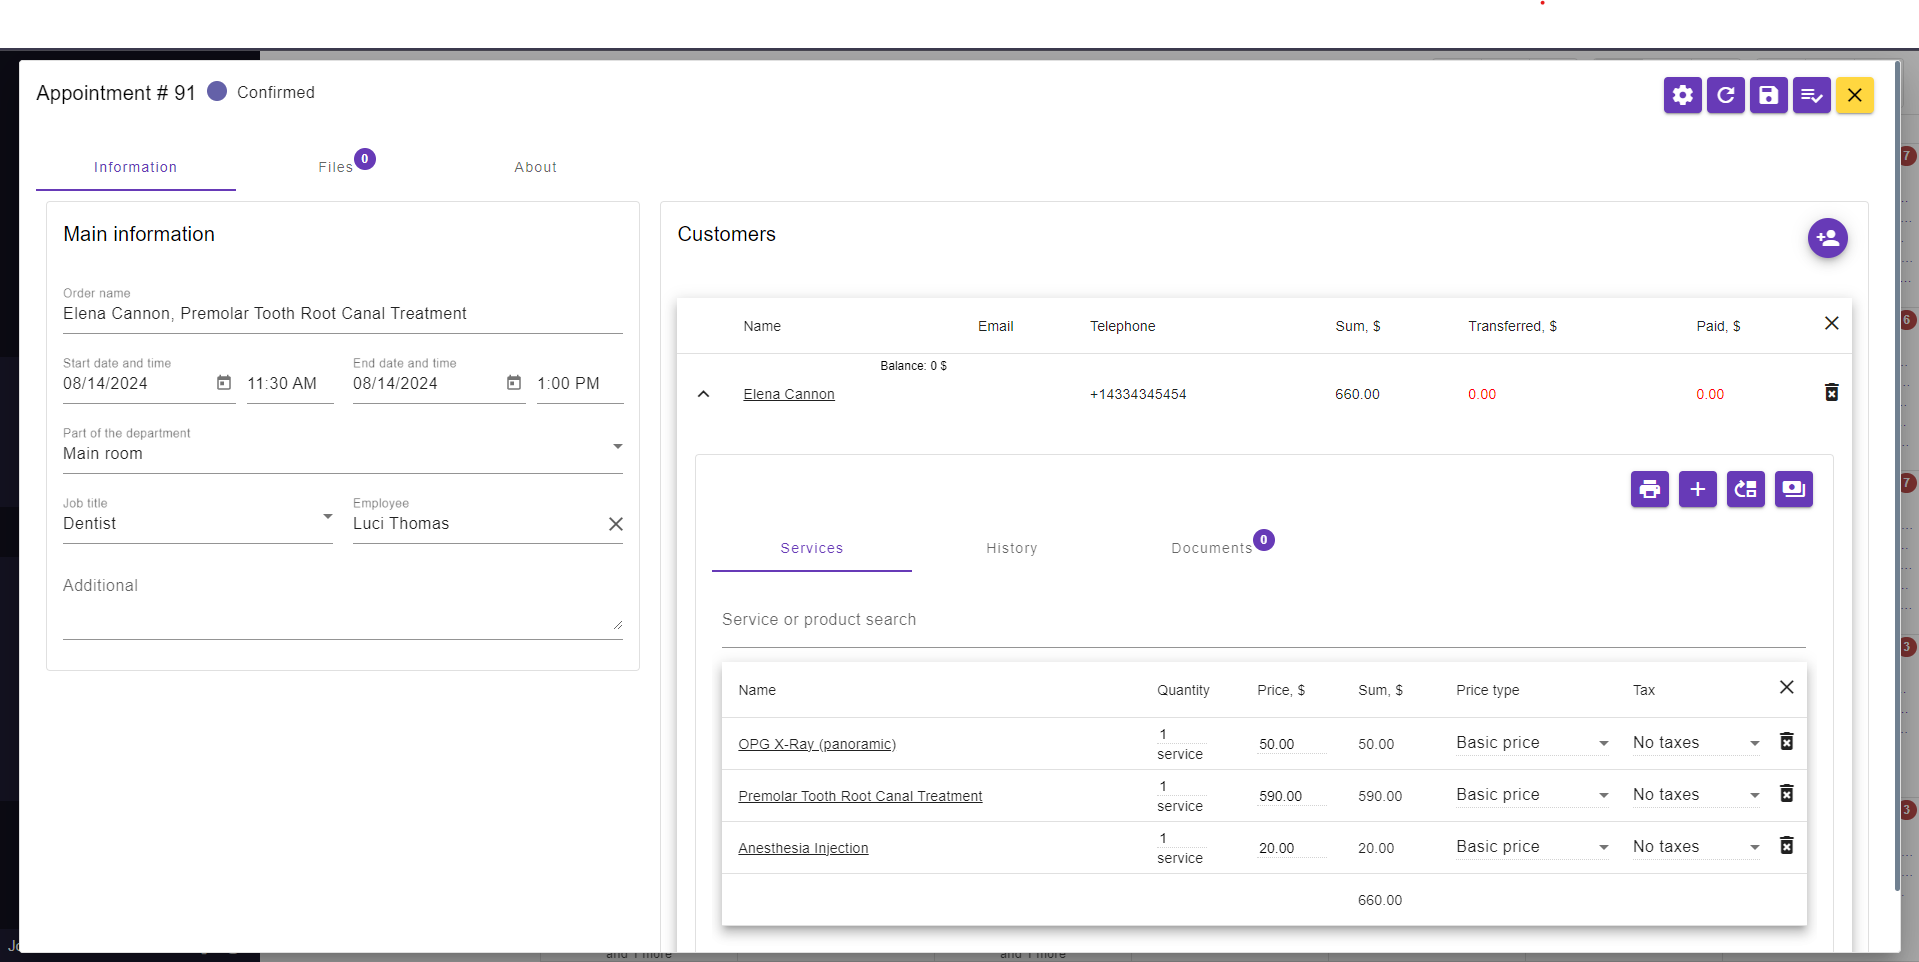Open end date calendar picker icon
This screenshot has height=962, width=1919.
click(514, 383)
